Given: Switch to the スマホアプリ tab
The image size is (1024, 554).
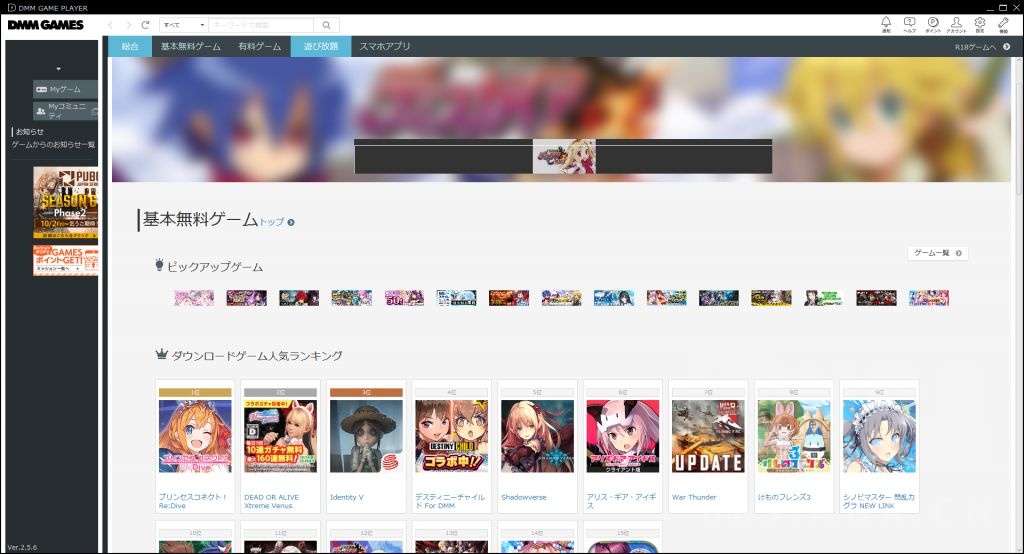Looking at the screenshot, I should pyautogui.click(x=385, y=46).
